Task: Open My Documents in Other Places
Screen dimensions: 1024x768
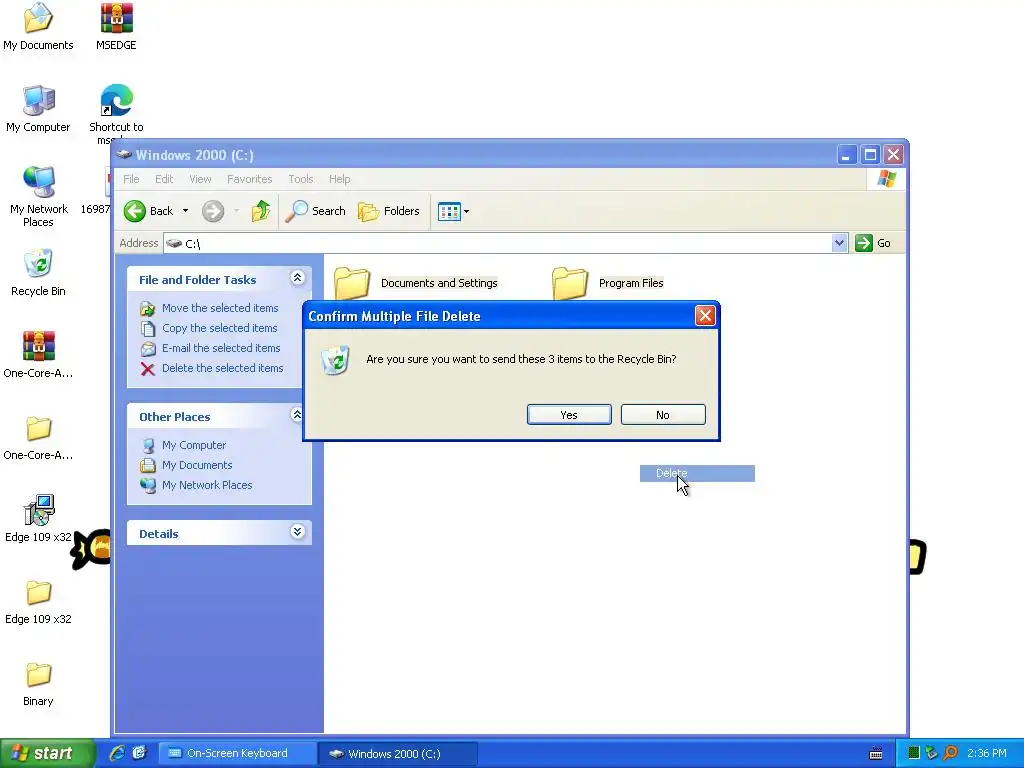Action: (197, 465)
